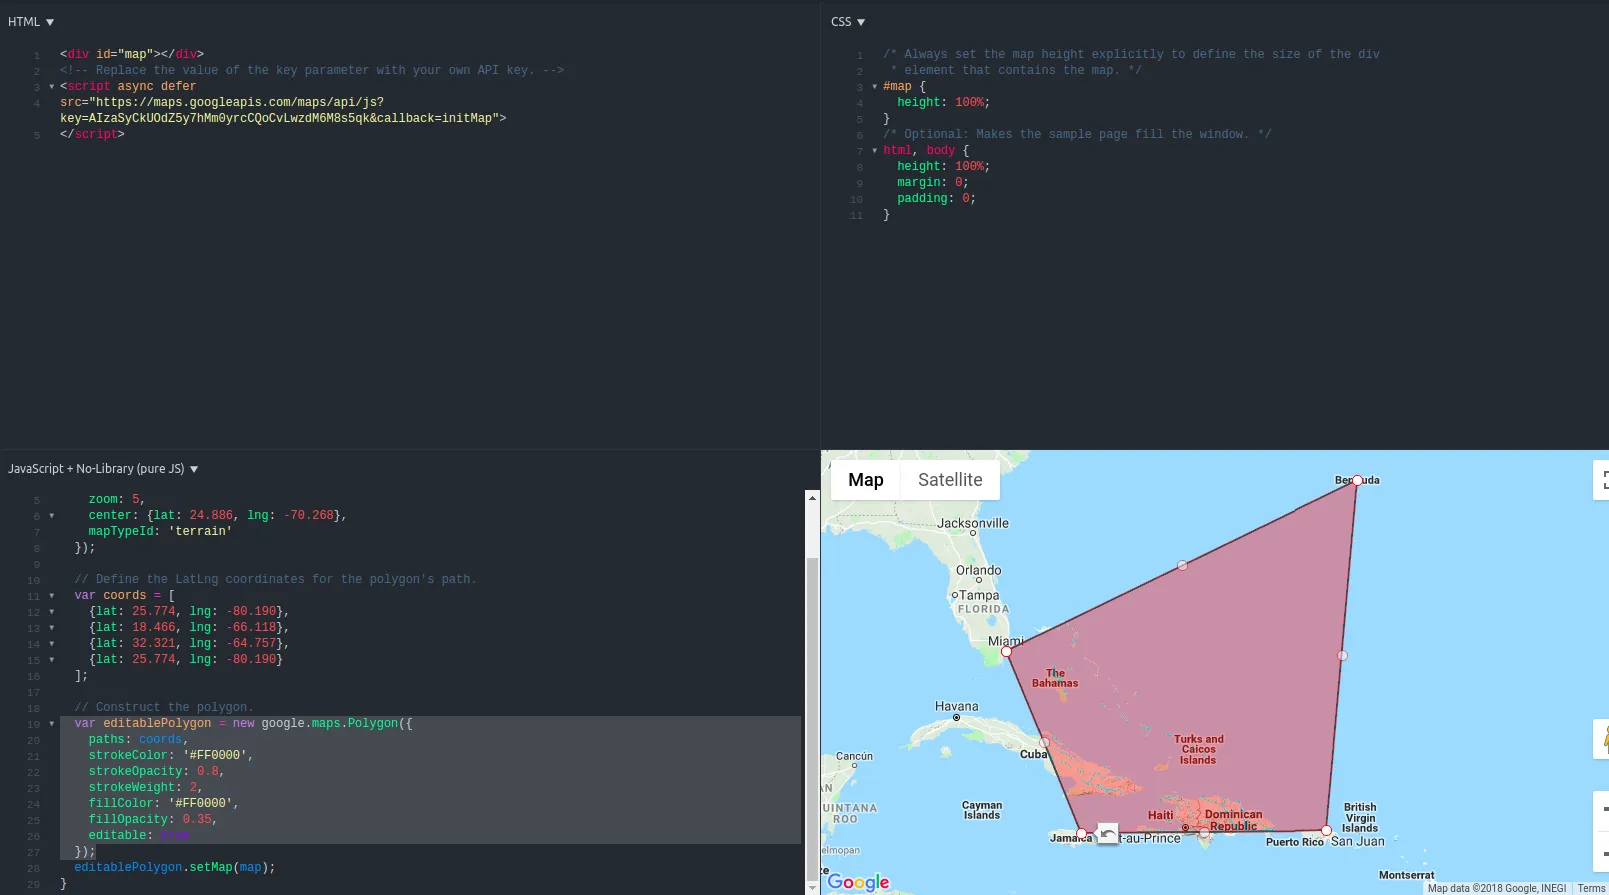Click the The Bahamas label on the map
Image resolution: width=1609 pixels, height=895 pixels.
click(1055, 678)
